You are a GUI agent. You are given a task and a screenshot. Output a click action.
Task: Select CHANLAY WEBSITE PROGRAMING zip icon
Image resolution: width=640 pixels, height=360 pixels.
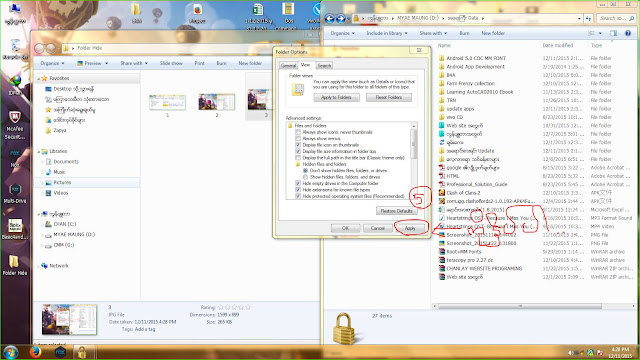[x=441, y=269]
